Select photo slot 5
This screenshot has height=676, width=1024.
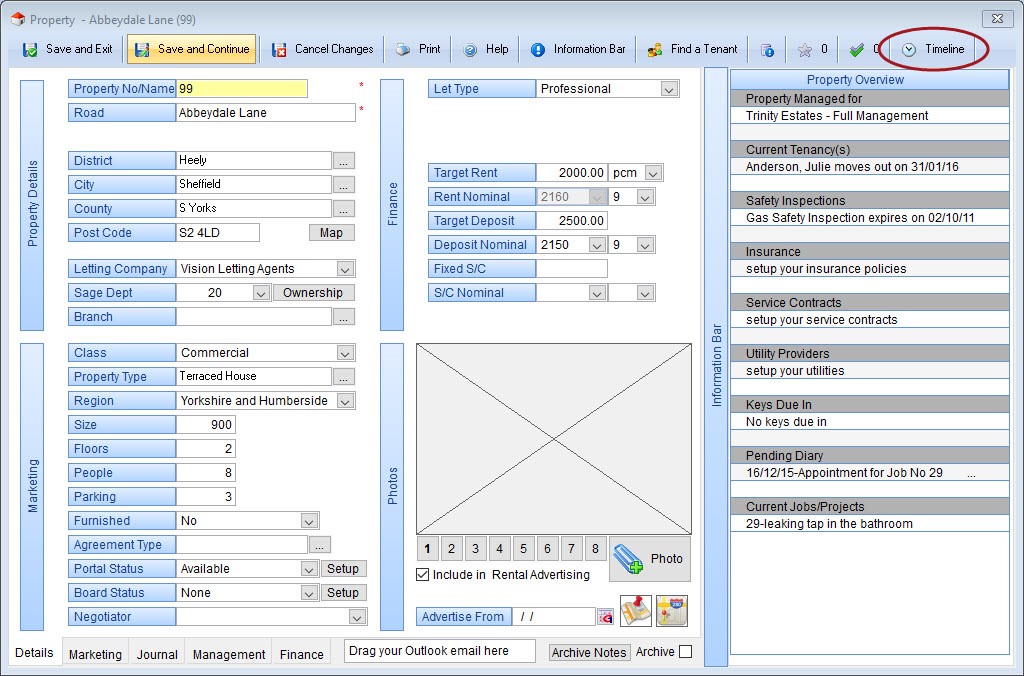(523, 549)
